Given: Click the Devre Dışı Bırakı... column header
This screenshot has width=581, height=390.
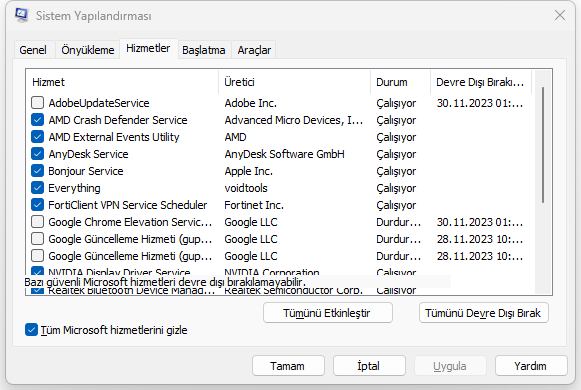Looking at the screenshot, I should point(481,82).
